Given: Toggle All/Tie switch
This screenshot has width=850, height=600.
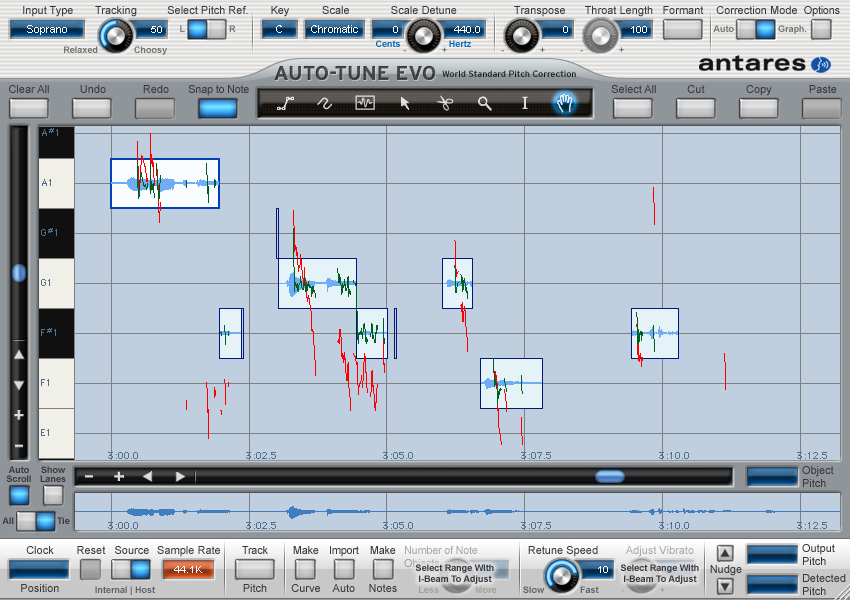Looking at the screenshot, I should click(x=36, y=521).
